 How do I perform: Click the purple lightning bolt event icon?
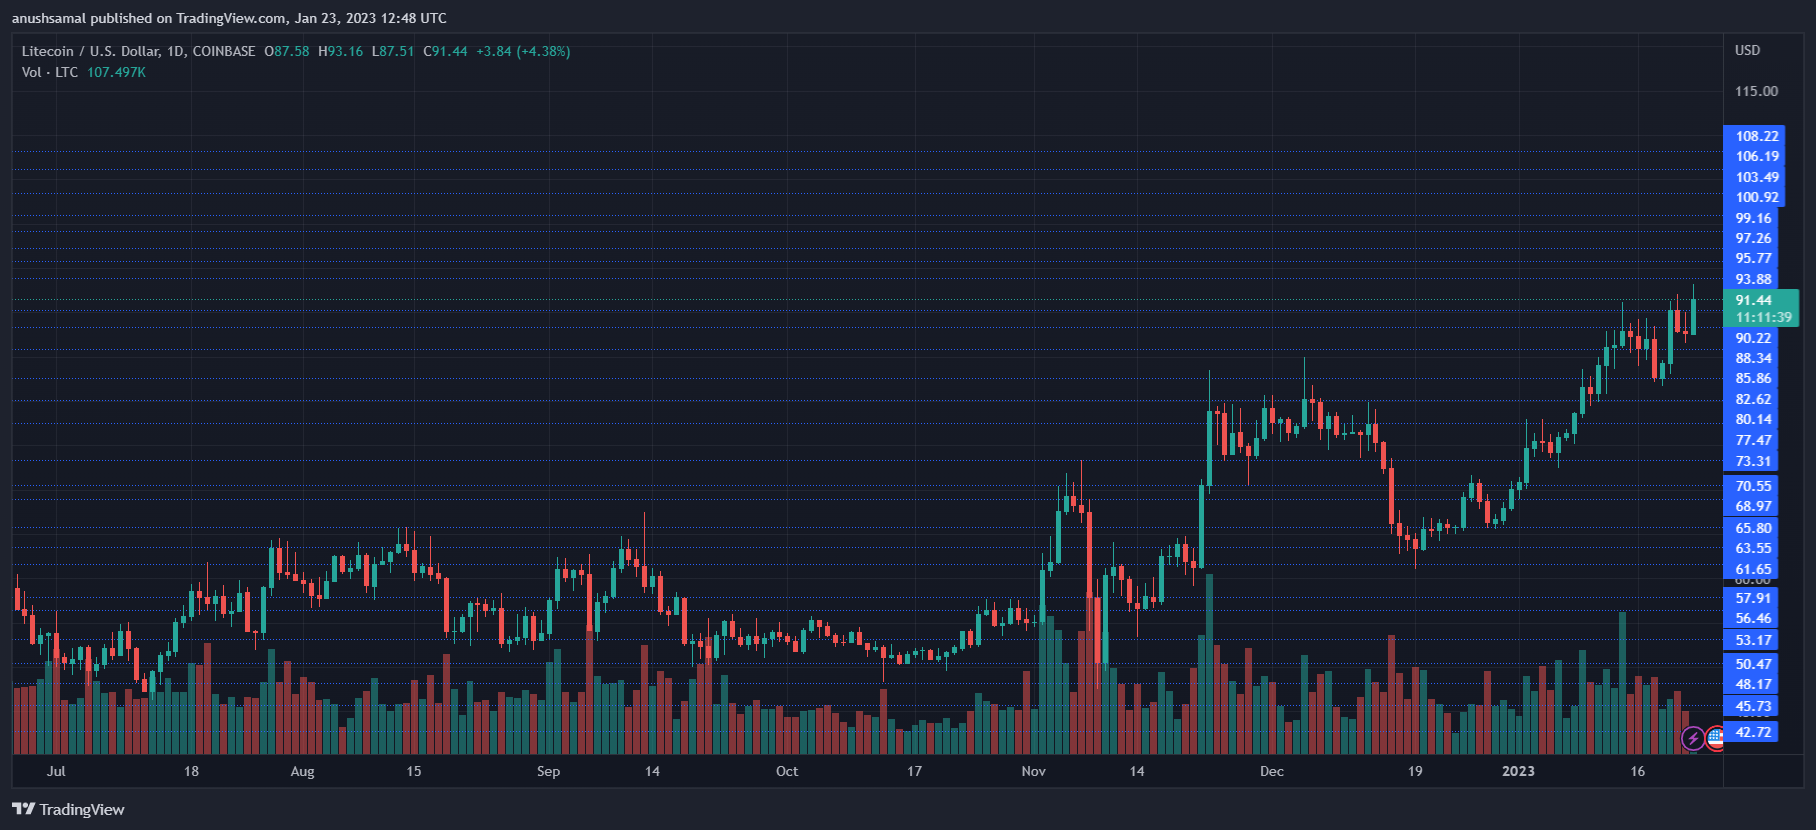click(1693, 739)
